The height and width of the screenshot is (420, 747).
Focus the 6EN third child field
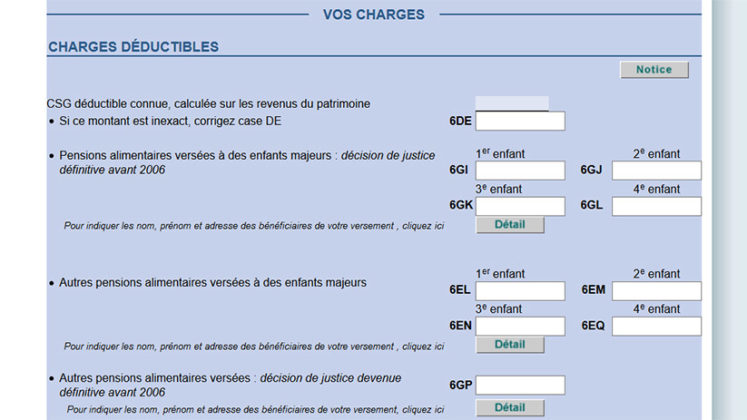coord(520,326)
